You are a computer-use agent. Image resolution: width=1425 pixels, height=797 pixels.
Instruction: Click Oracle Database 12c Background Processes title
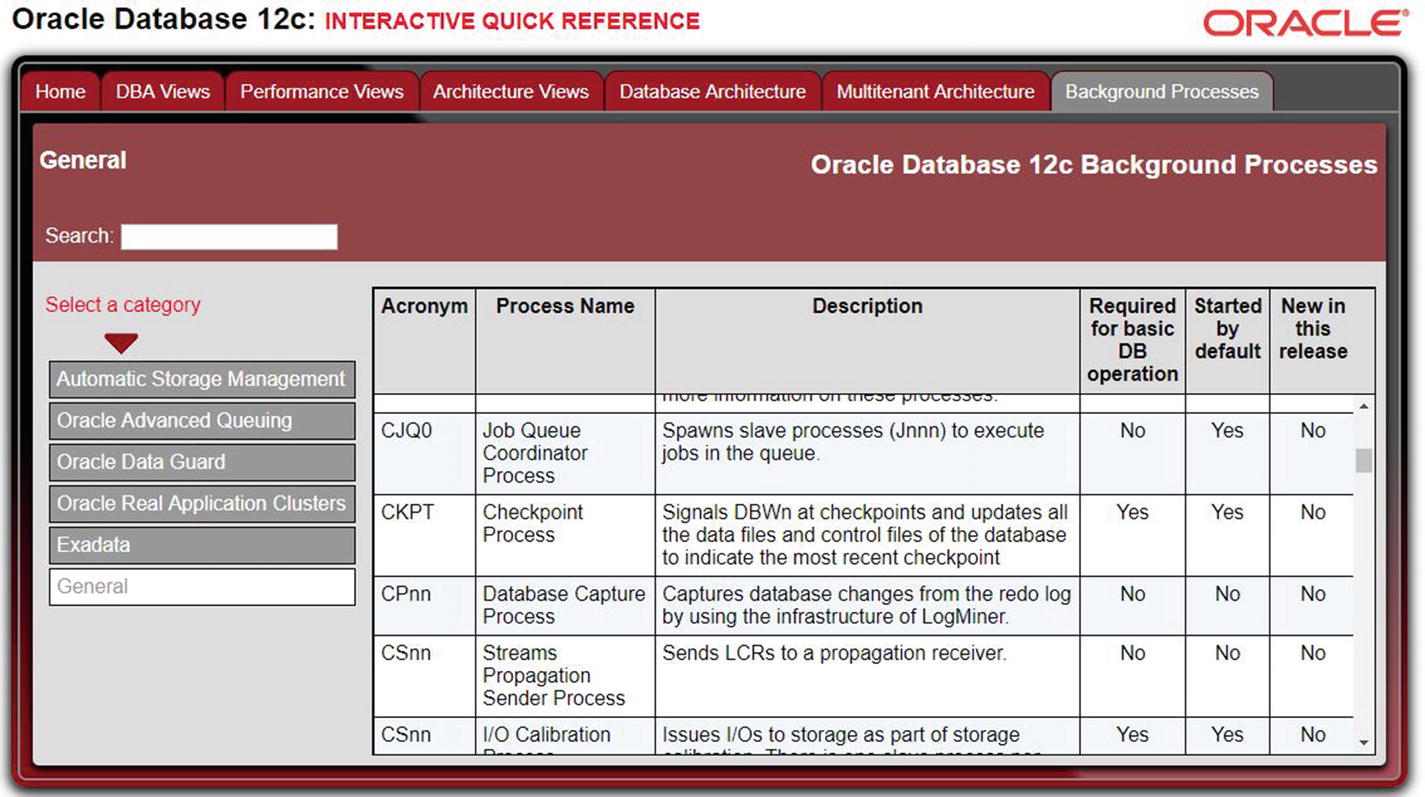[1094, 165]
